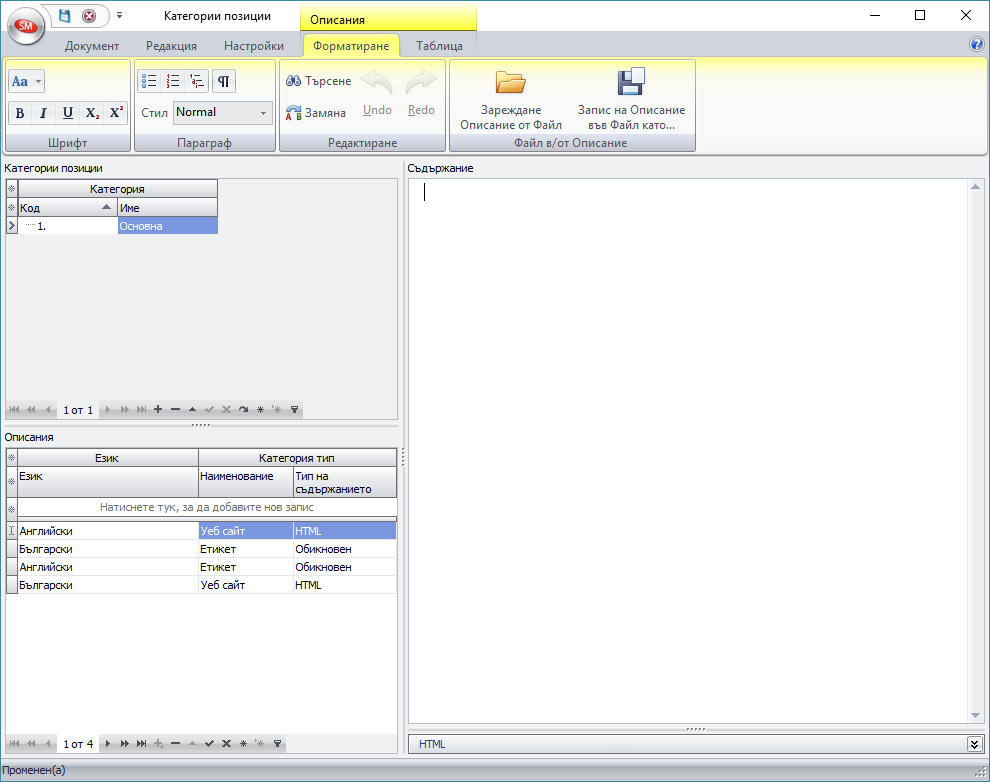990x782 pixels.
Task: Click the filter funnel in categories navigator
Action: (294, 410)
